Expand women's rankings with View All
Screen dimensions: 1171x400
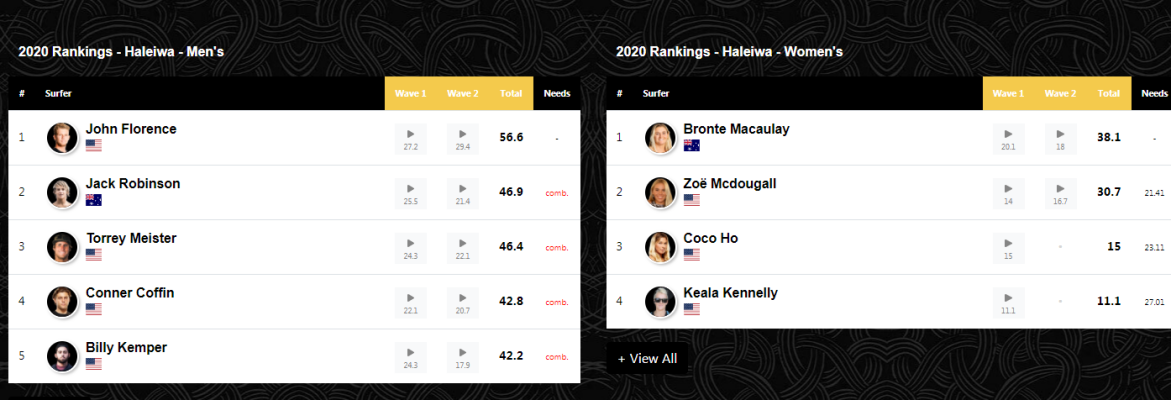647,358
